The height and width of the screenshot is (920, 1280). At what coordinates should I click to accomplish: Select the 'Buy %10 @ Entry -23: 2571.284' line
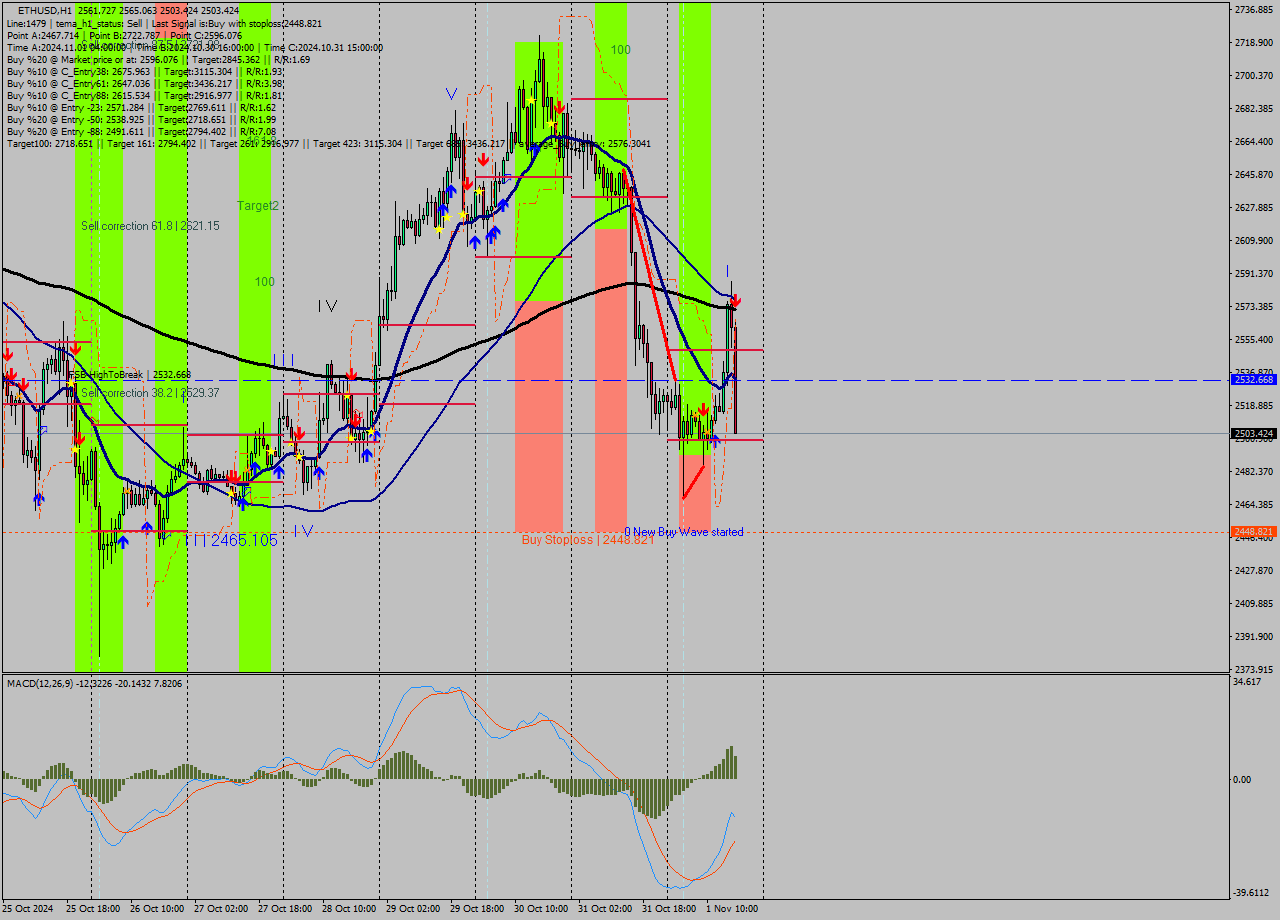pyautogui.click(x=141, y=107)
